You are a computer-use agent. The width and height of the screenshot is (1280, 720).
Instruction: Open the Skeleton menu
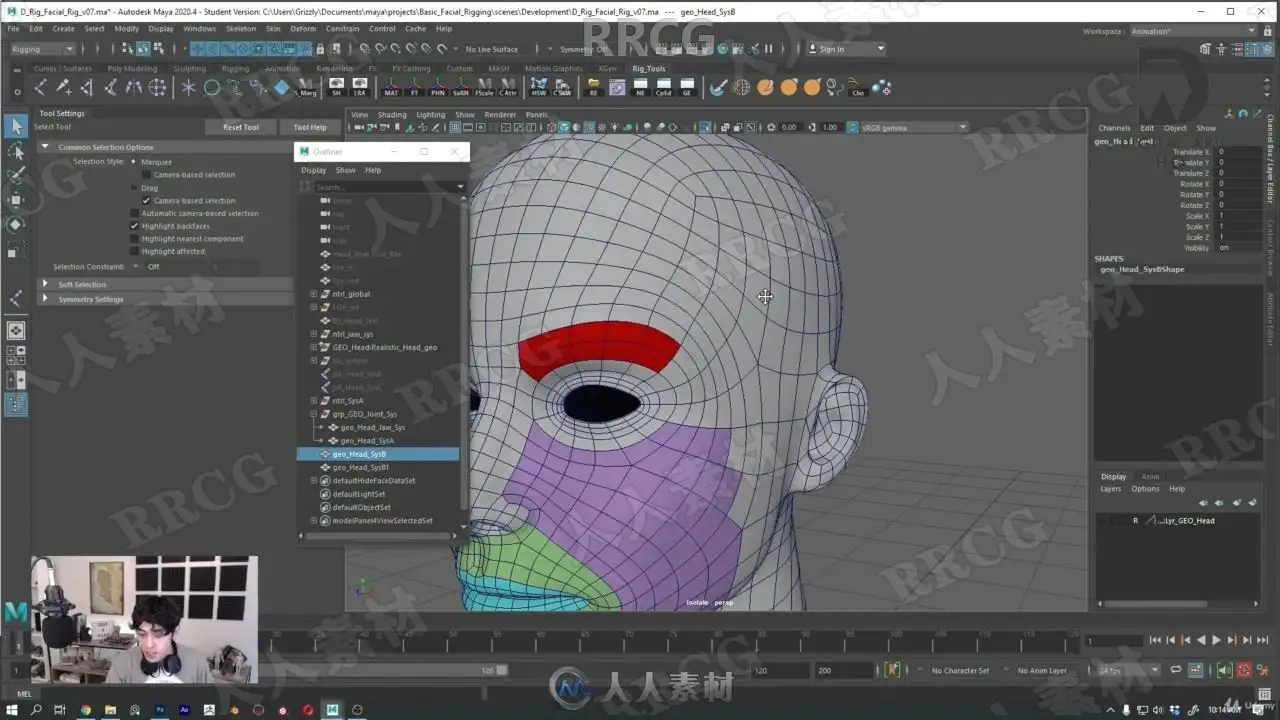(x=240, y=29)
